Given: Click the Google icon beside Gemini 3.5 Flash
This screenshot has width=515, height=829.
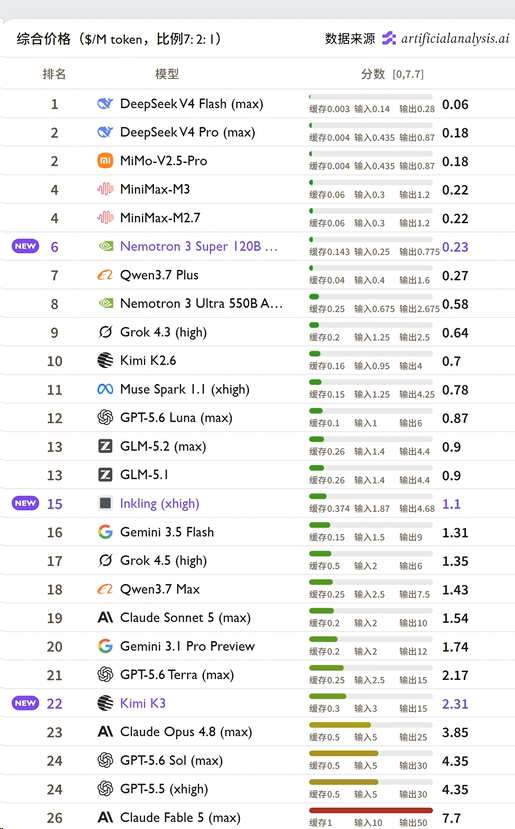Looking at the screenshot, I should 105,532.
